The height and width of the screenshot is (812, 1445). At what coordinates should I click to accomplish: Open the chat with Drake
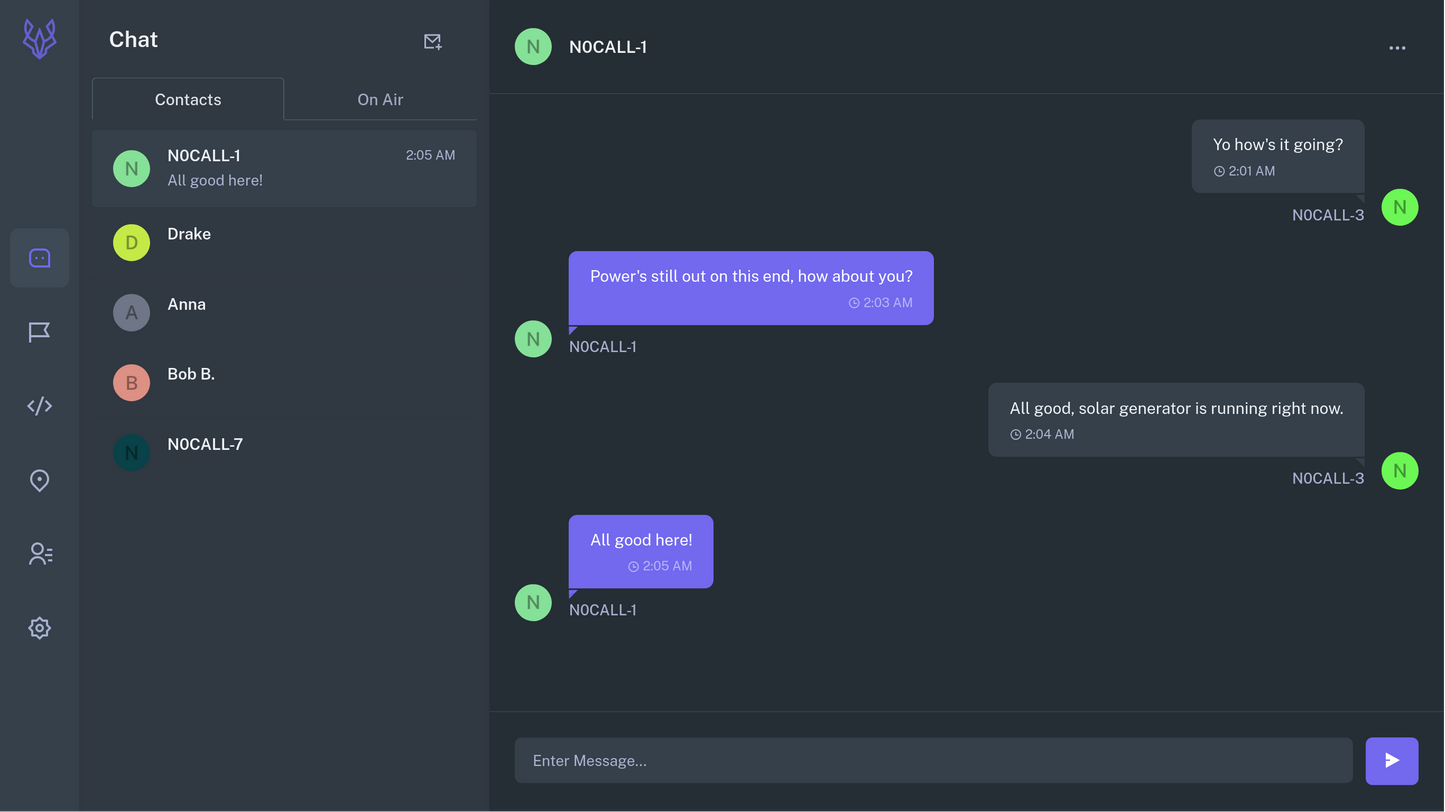[x=284, y=242]
